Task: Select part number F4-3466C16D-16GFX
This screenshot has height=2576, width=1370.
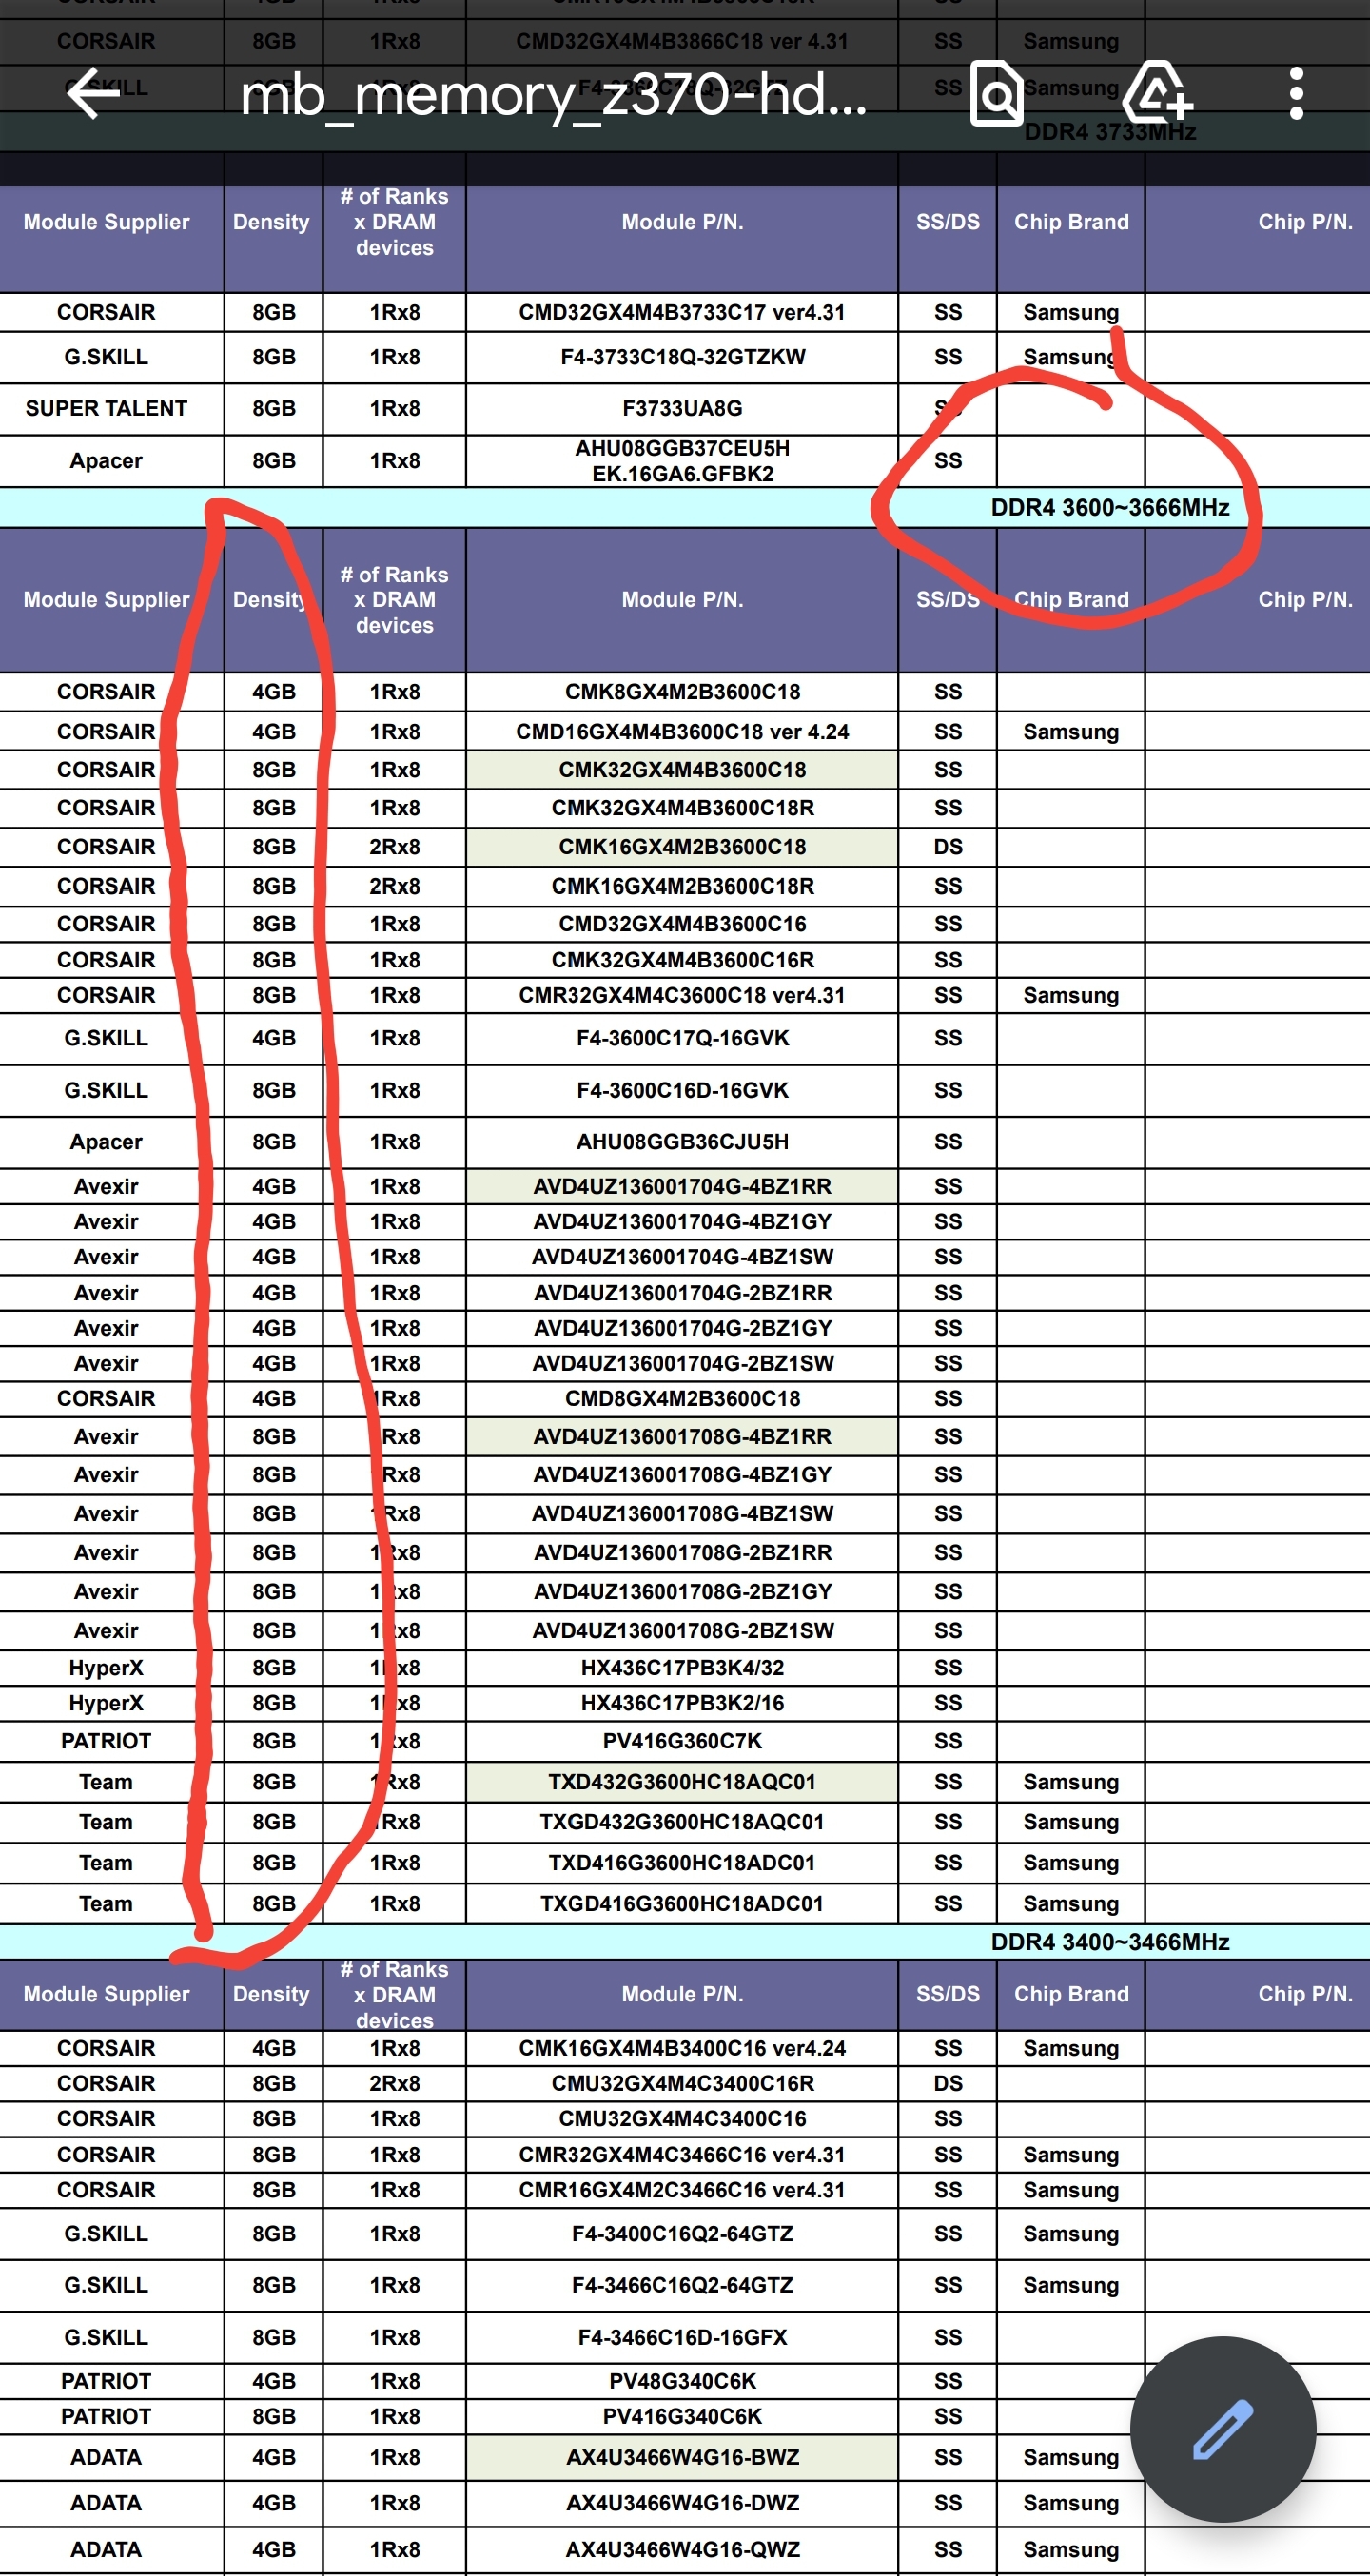Action: 682,2337
